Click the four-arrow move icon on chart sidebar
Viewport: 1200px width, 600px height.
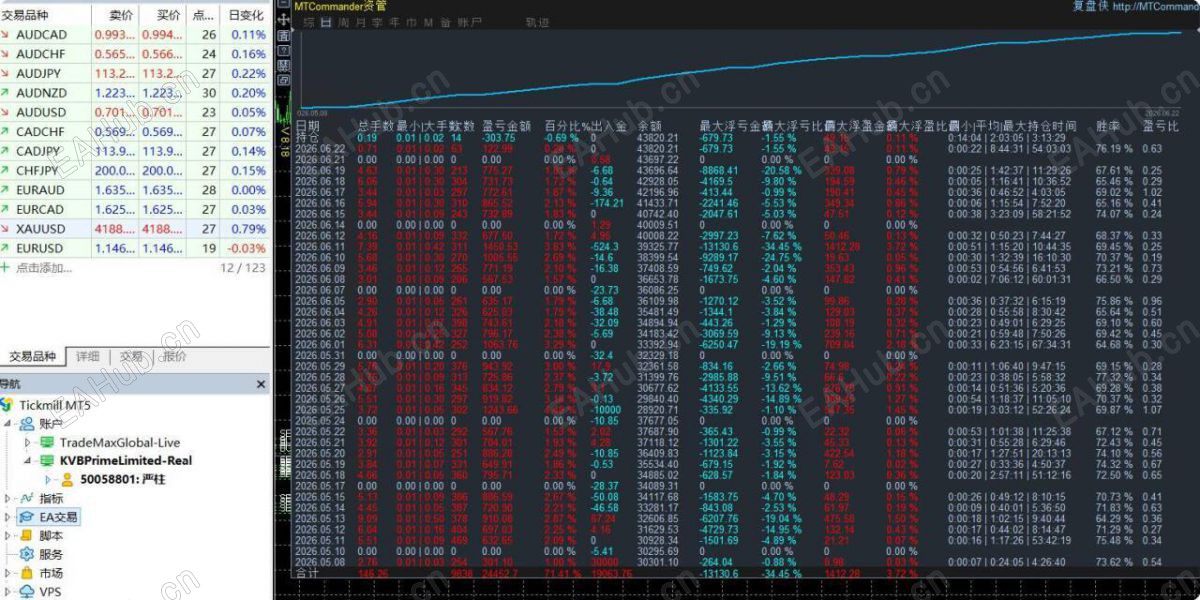283,20
